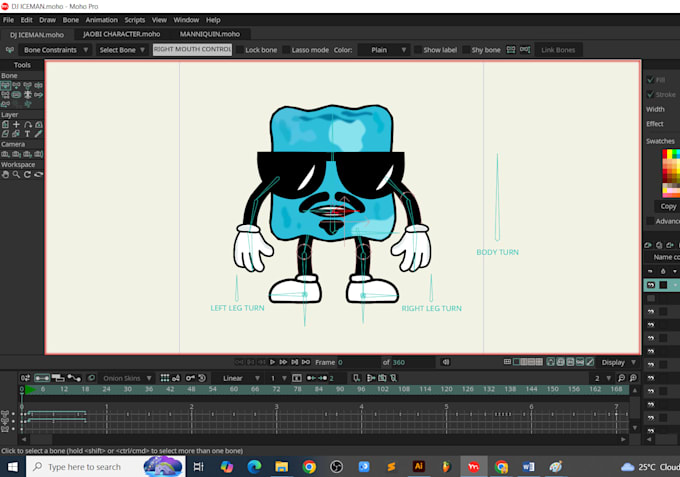Click the new layer icon in Layers panel
The width and height of the screenshot is (680, 477).
pyautogui.click(x=648, y=245)
